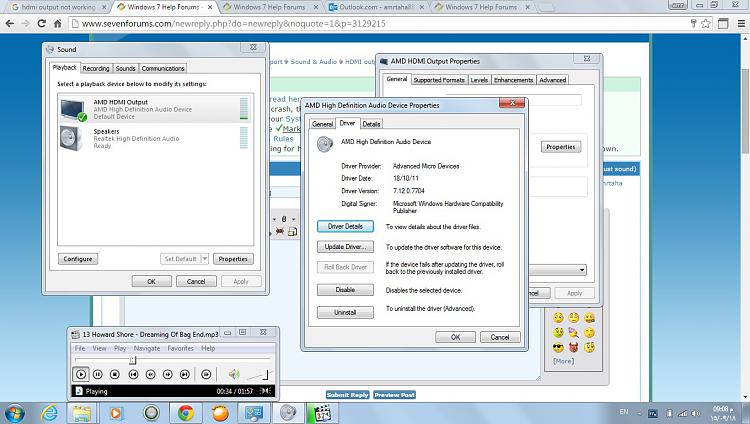This screenshot has height=424, width=750.
Task: Expand the Set Default dropdown arrow
Action: click(x=204, y=259)
